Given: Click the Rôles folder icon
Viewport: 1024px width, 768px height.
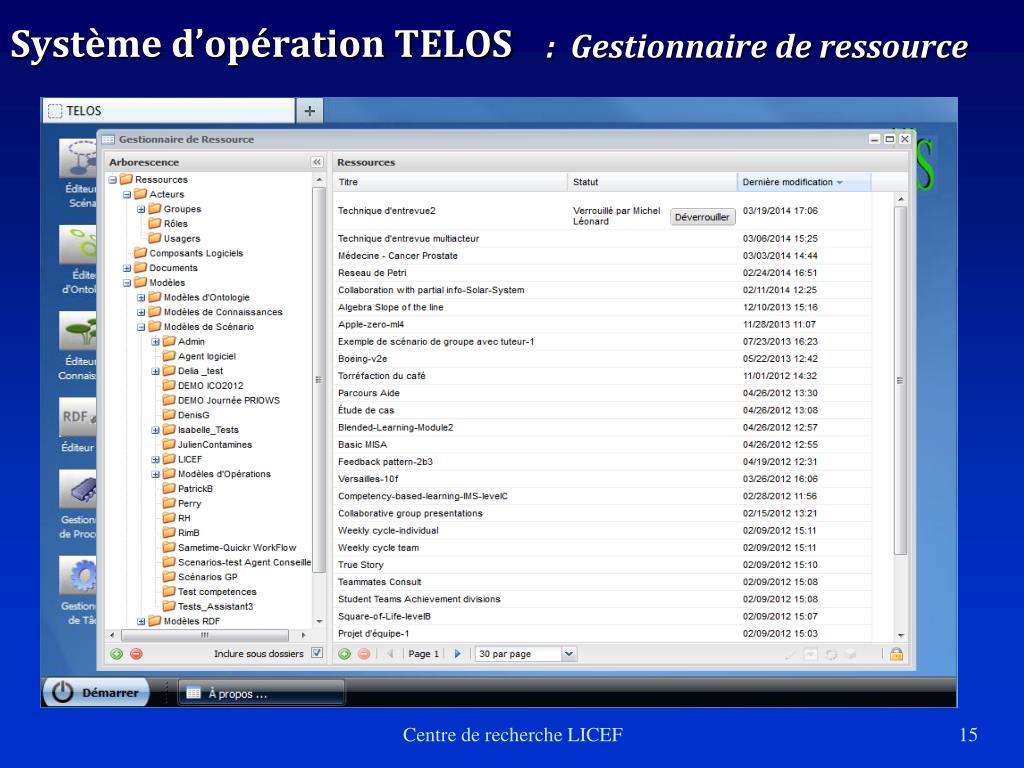Looking at the screenshot, I should (155, 223).
